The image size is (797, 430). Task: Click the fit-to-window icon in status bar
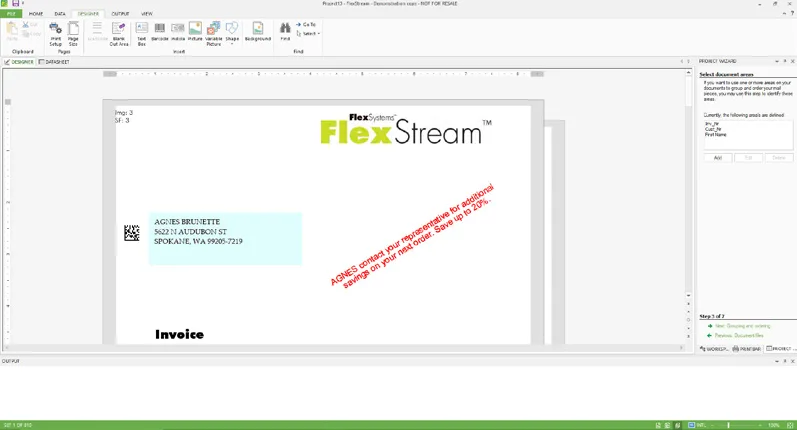pos(790,425)
